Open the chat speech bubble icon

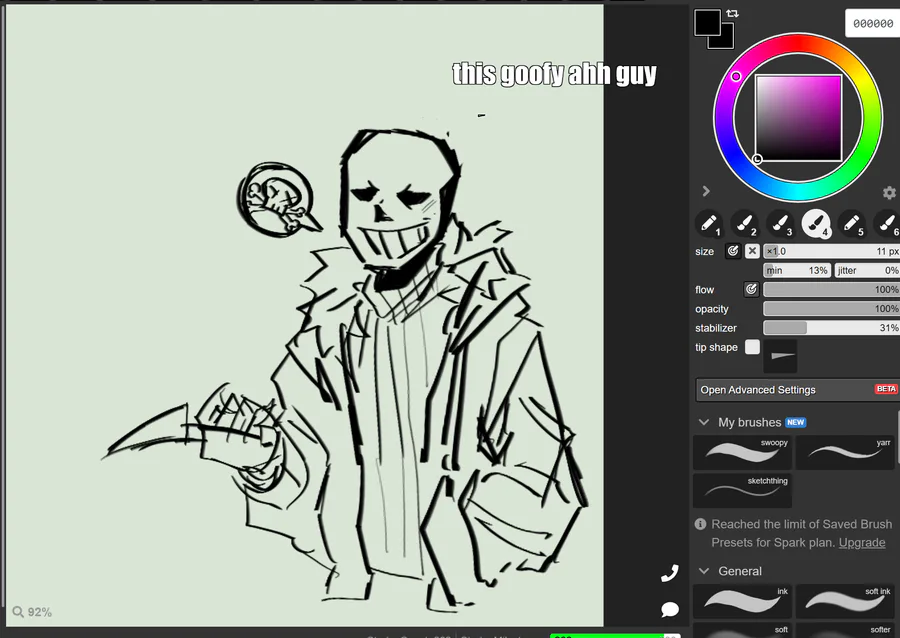click(670, 609)
